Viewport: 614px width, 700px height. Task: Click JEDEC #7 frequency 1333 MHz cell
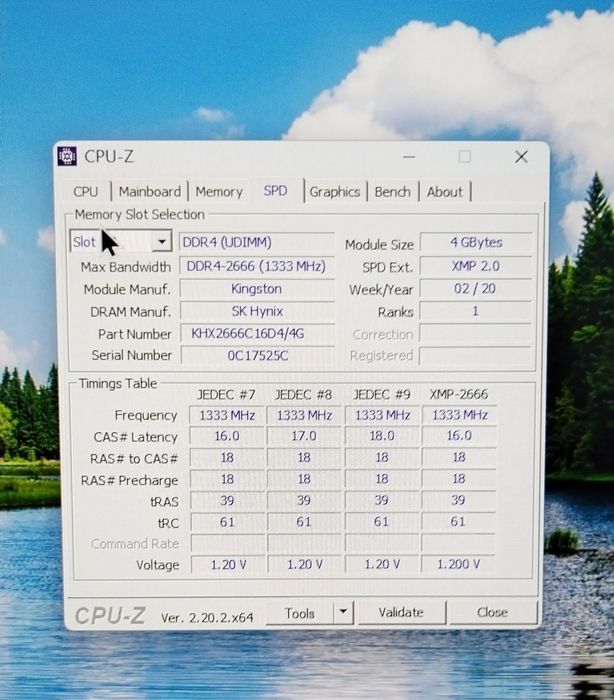[227, 415]
